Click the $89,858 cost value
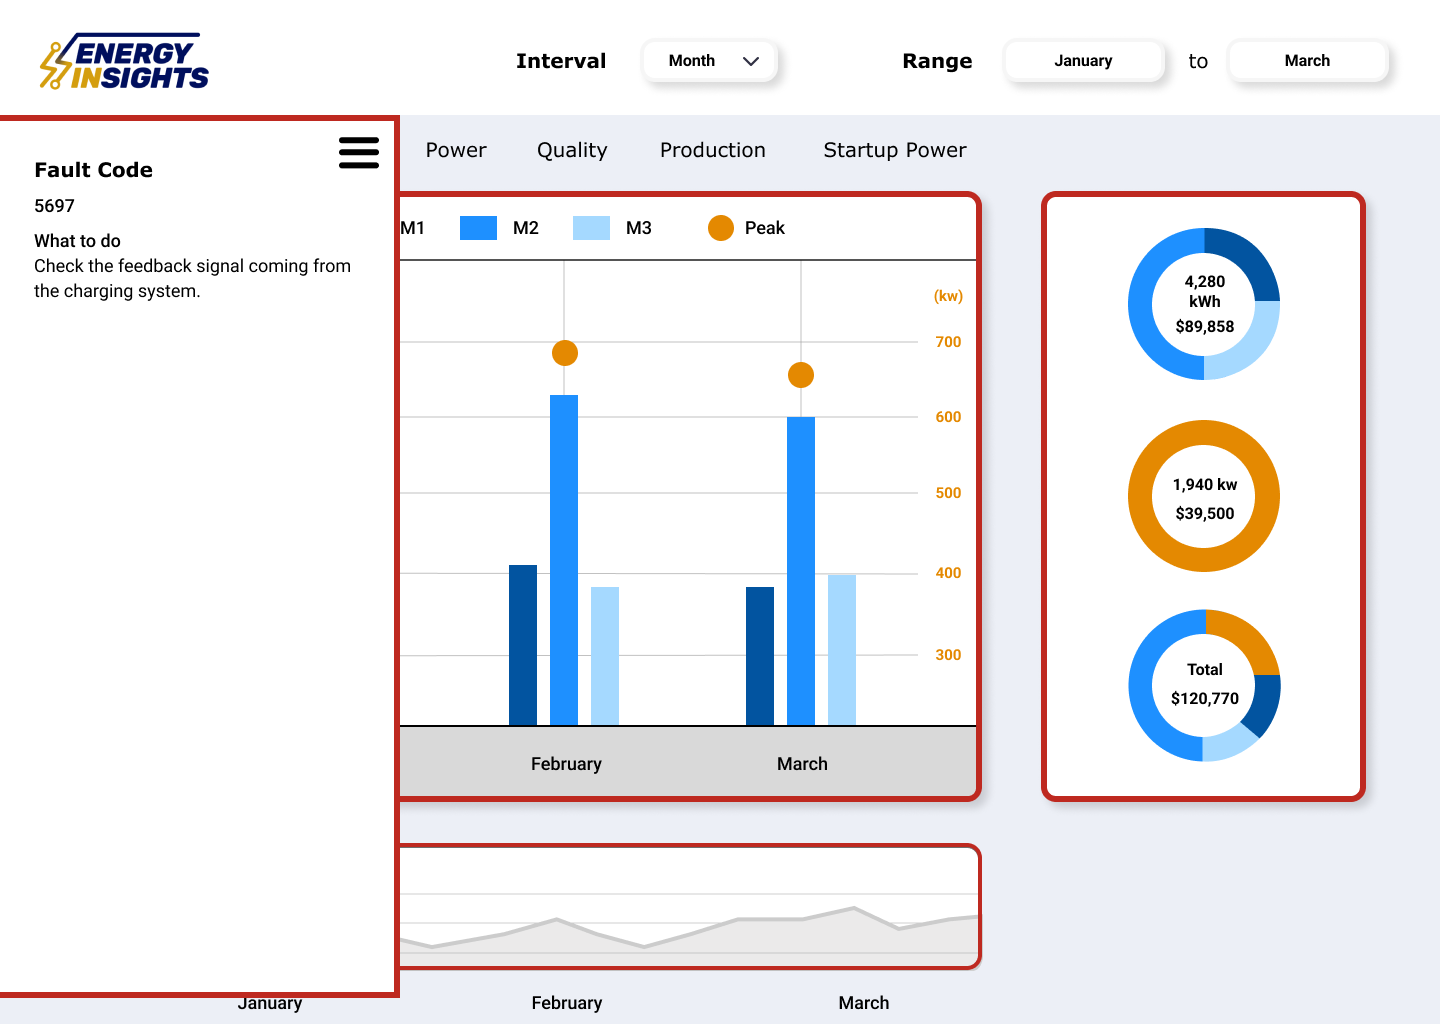The height and width of the screenshot is (1024, 1440). [1205, 327]
